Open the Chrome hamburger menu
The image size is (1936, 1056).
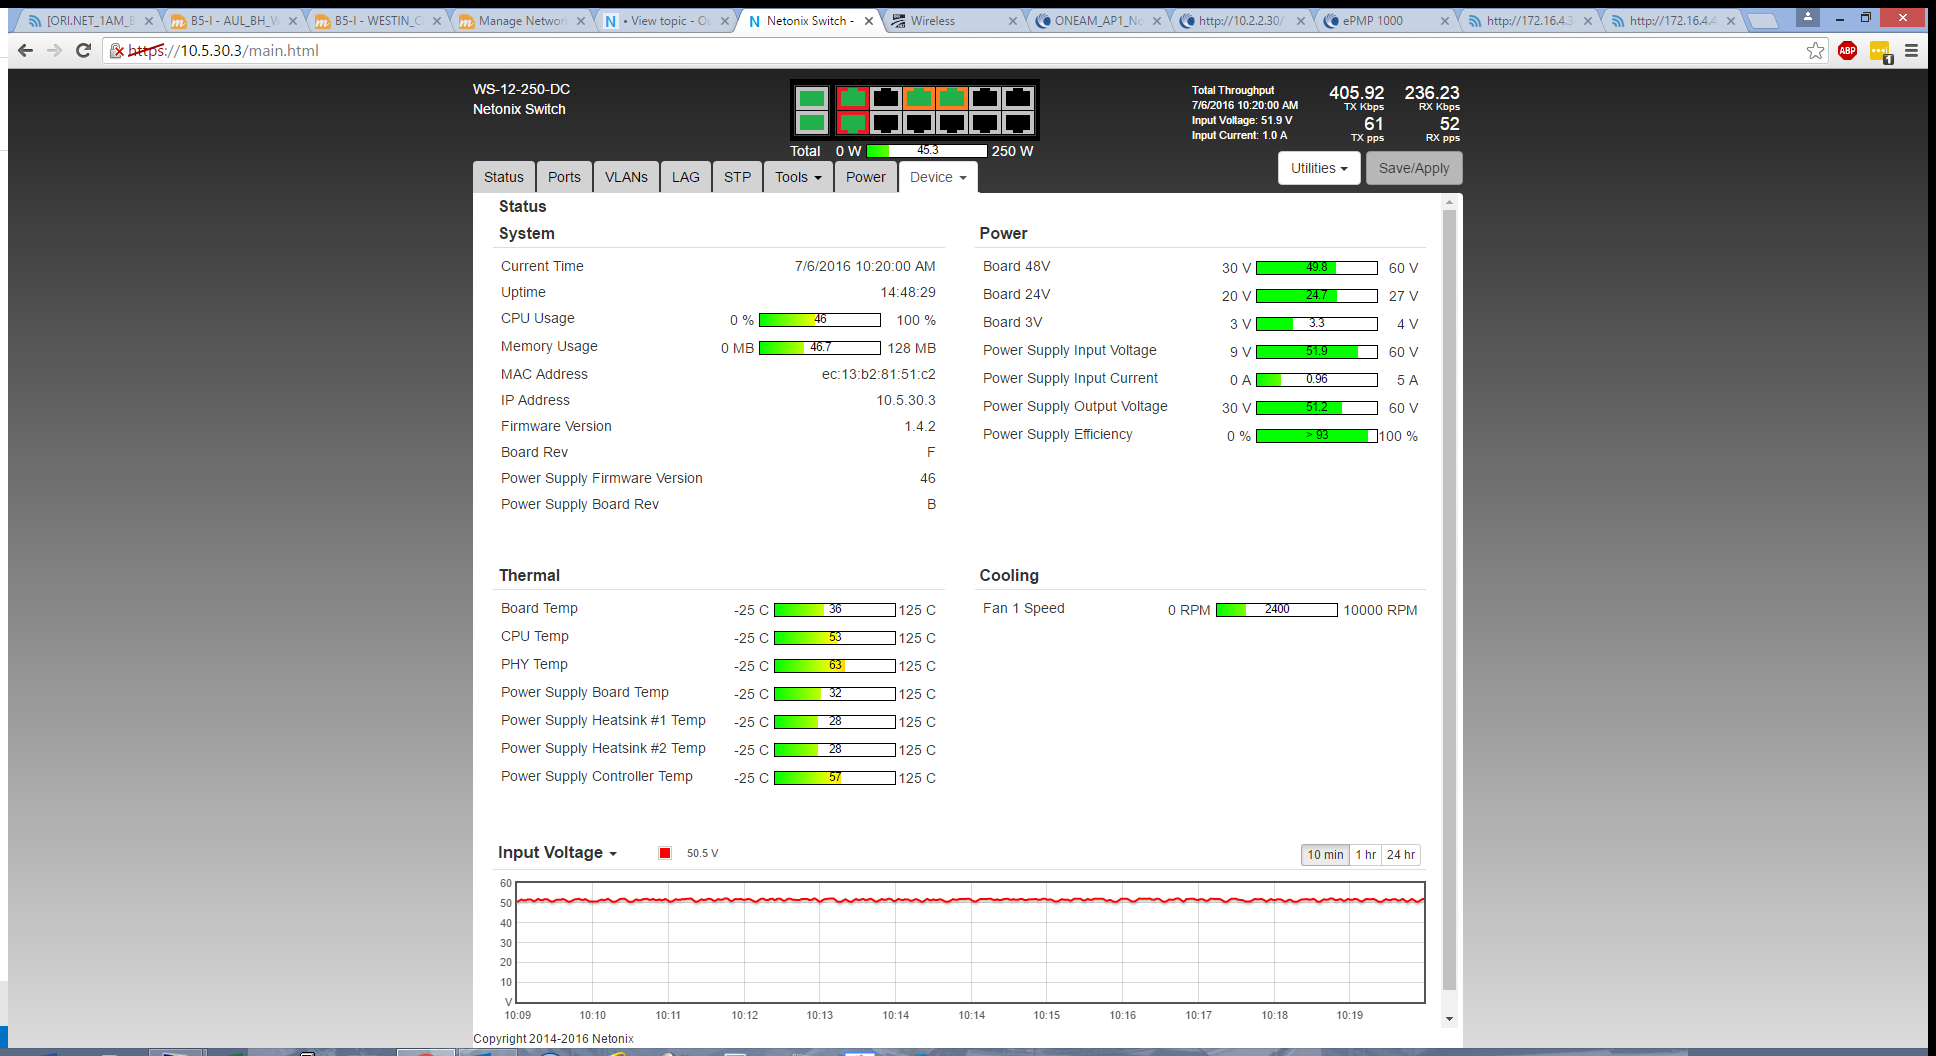tap(1911, 51)
